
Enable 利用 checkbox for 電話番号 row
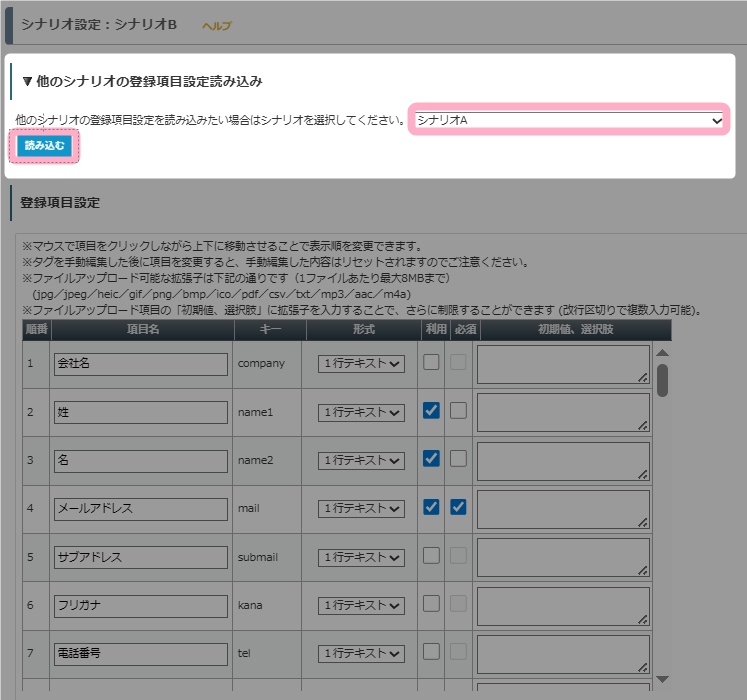(x=431, y=651)
